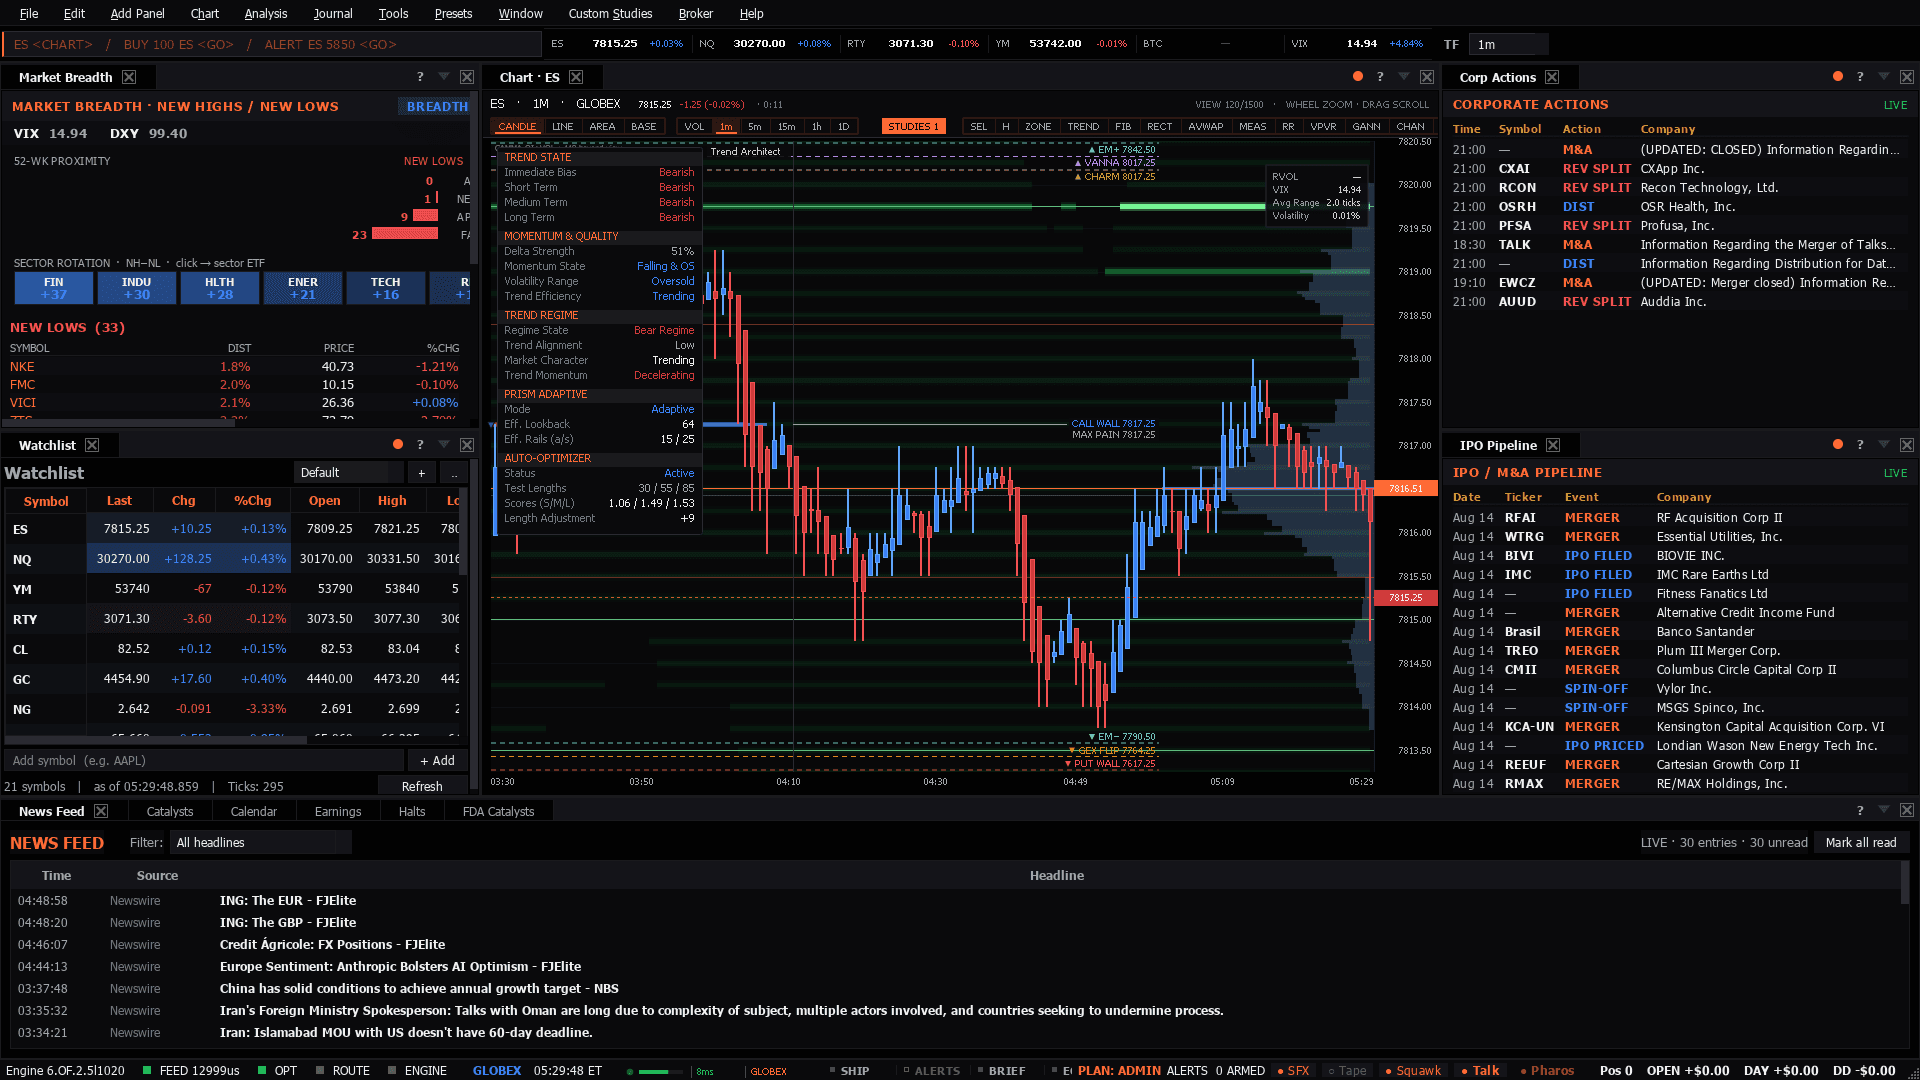Close the Watchlist tab with its X icon

(92, 445)
